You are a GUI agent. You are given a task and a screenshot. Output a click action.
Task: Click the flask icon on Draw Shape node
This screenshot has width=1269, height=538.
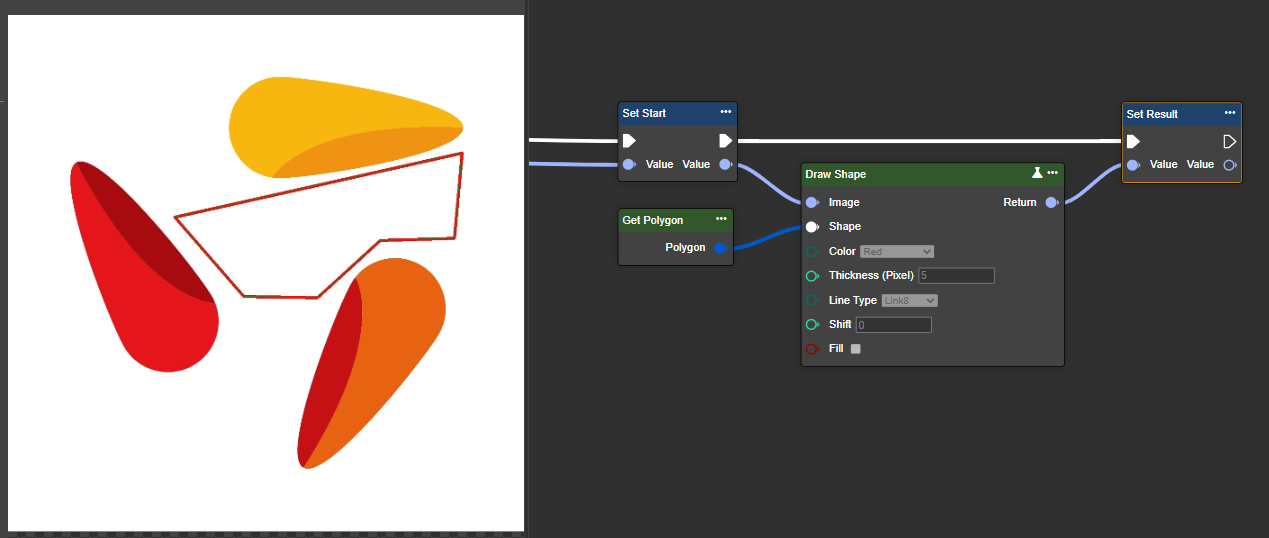(1037, 173)
